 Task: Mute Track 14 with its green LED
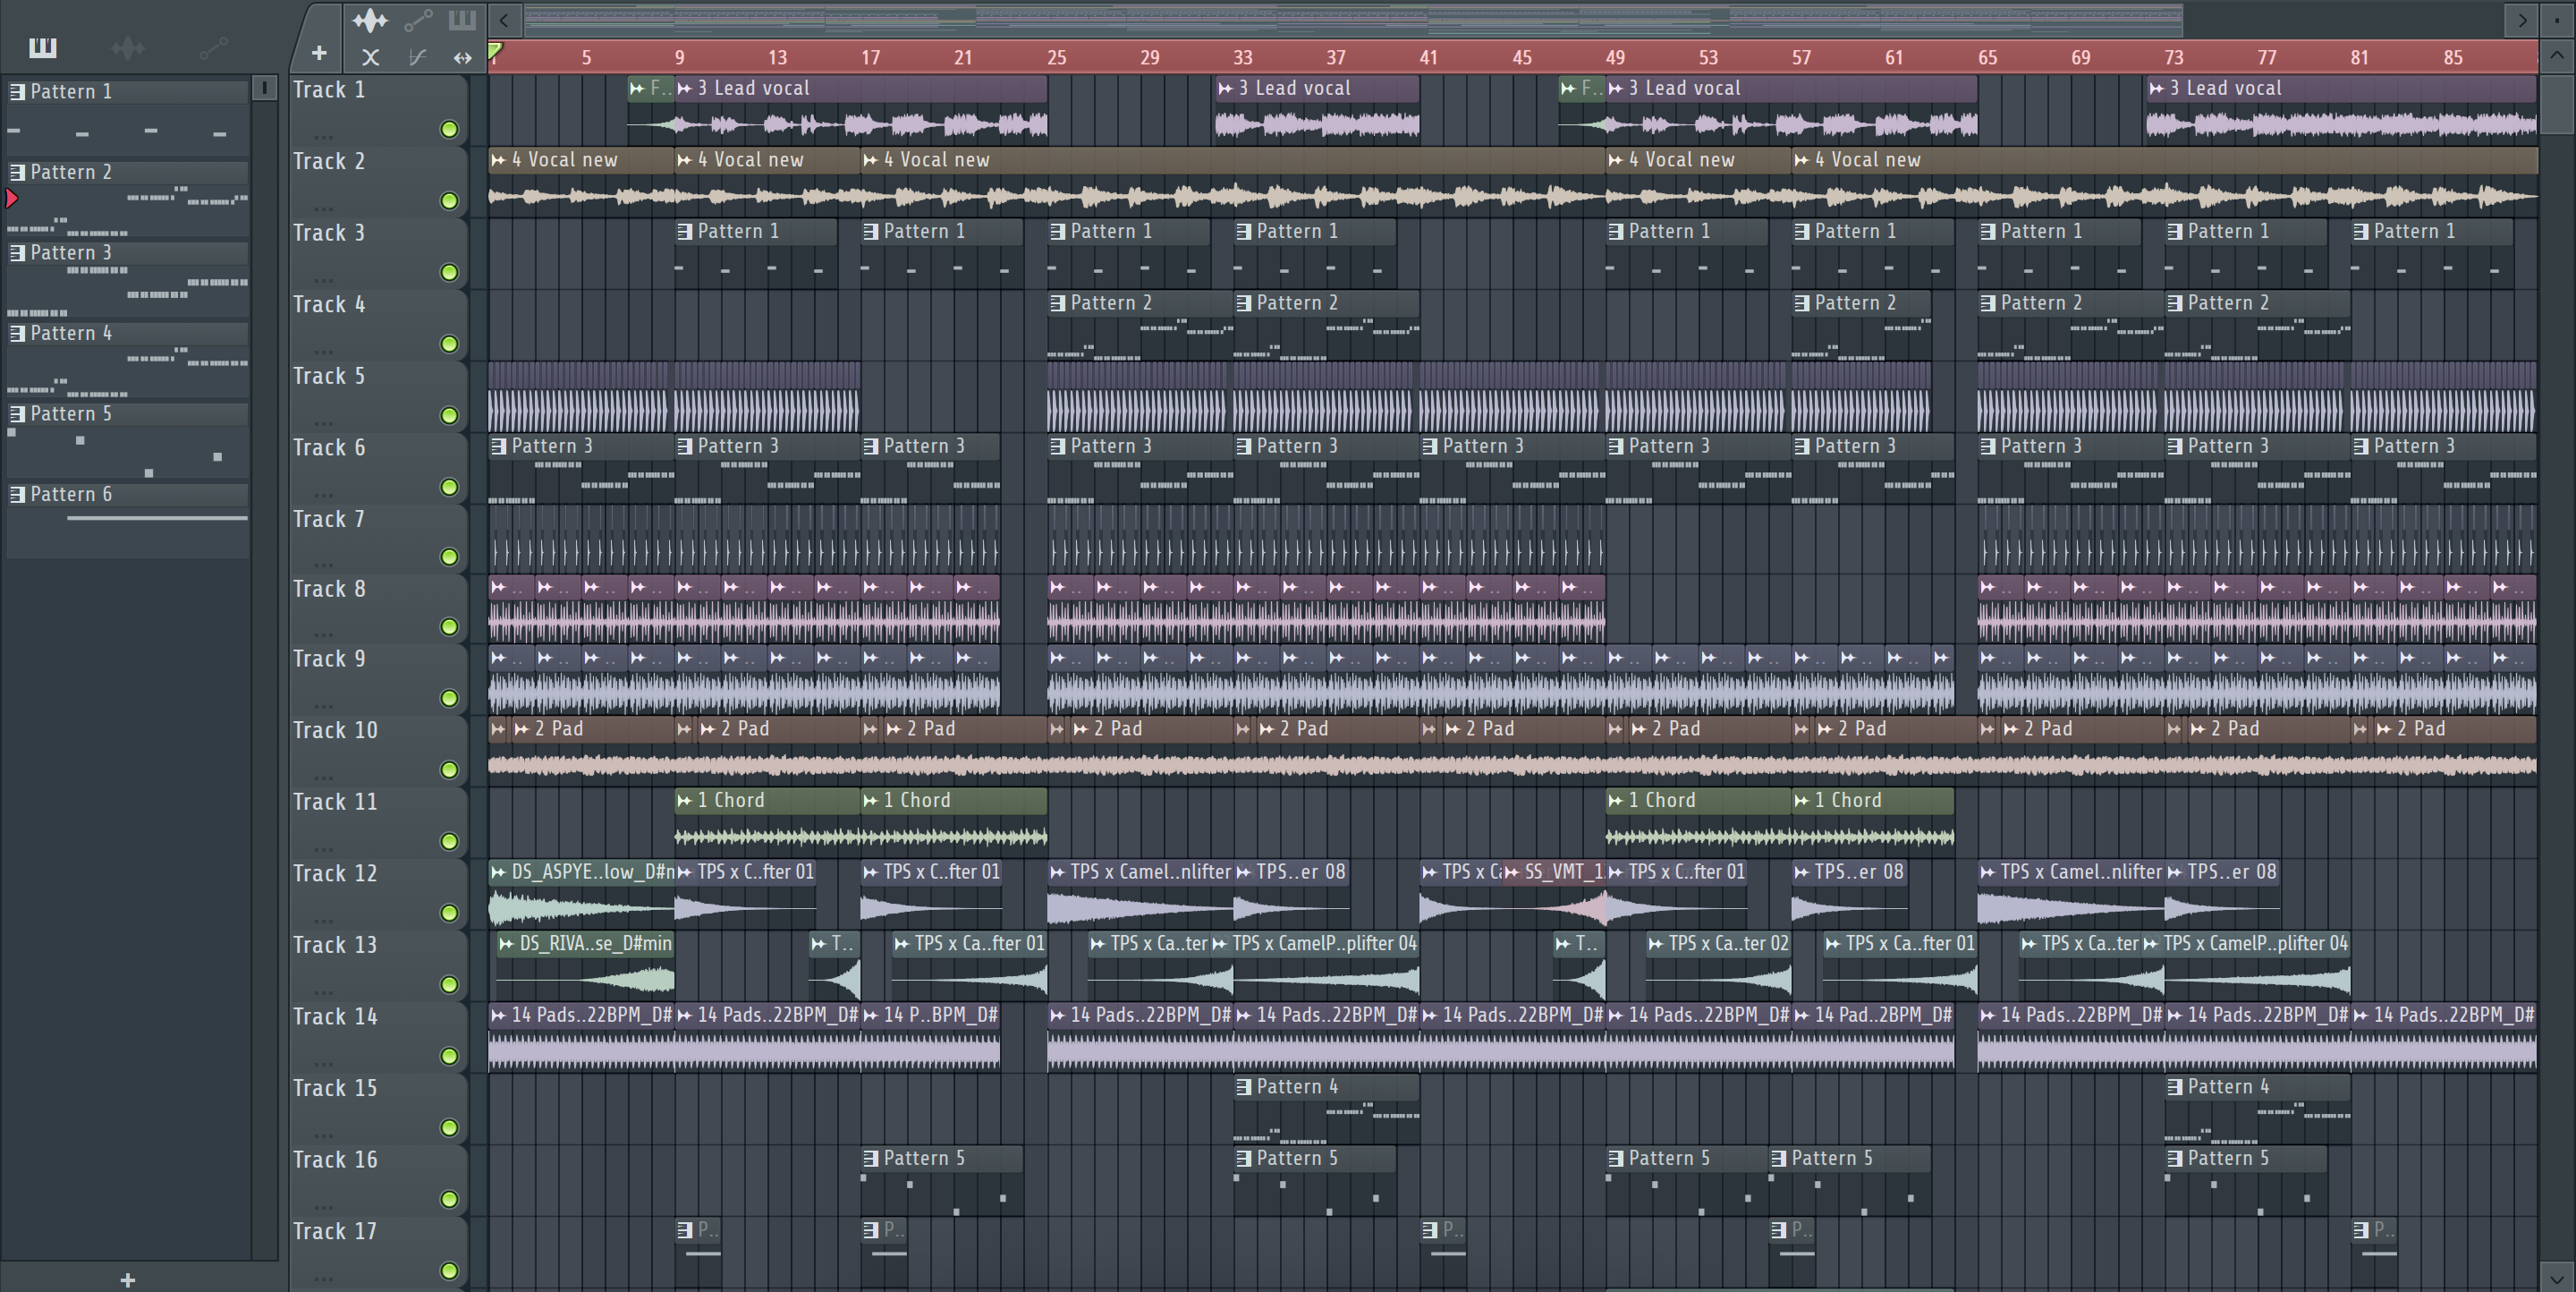coord(449,1056)
